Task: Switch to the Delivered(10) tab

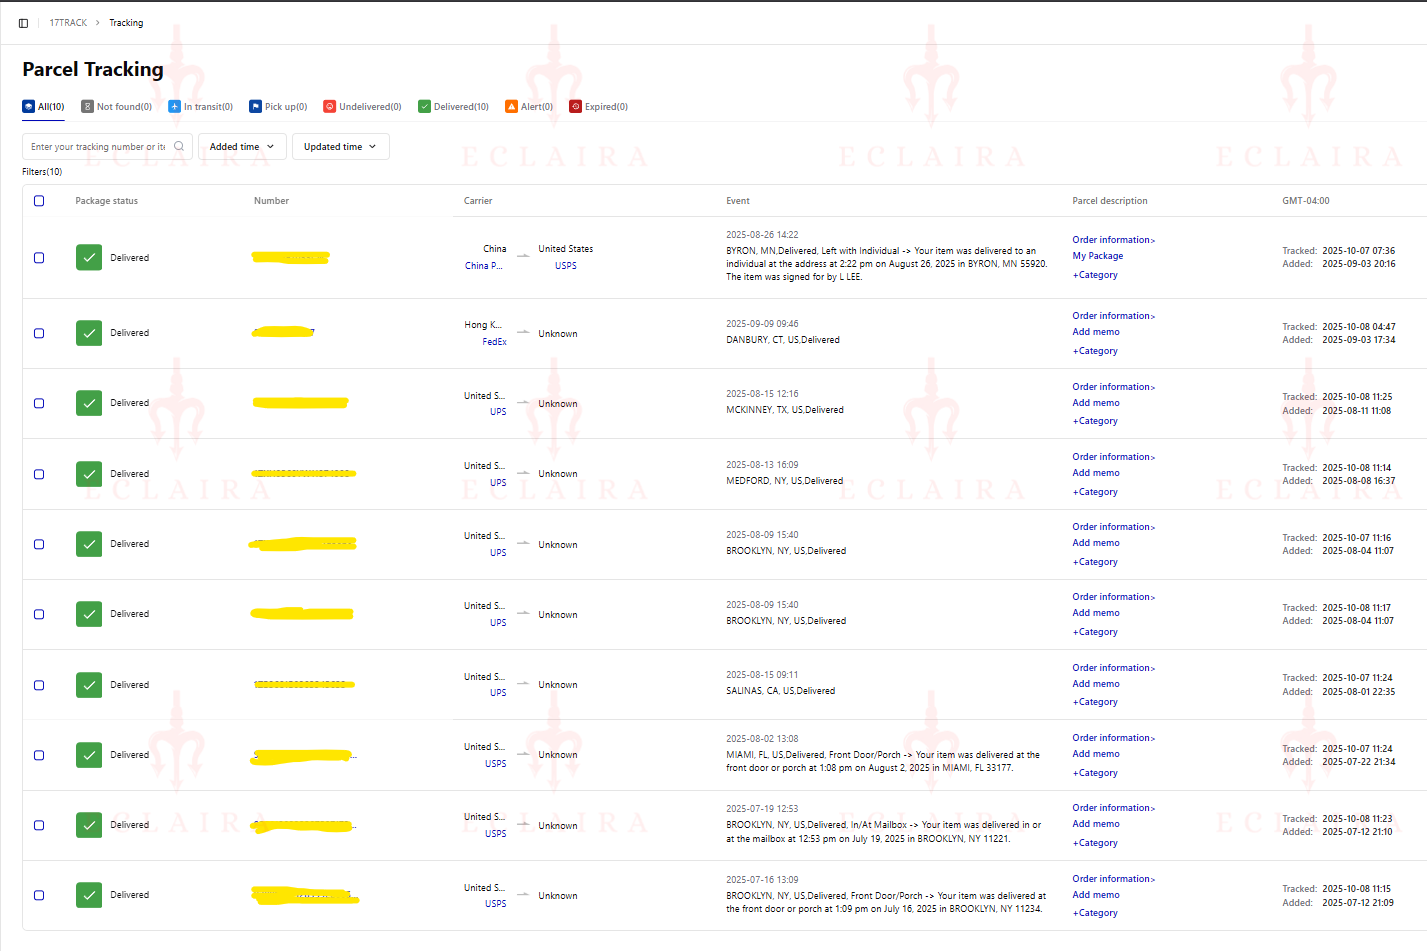Action: (x=453, y=107)
